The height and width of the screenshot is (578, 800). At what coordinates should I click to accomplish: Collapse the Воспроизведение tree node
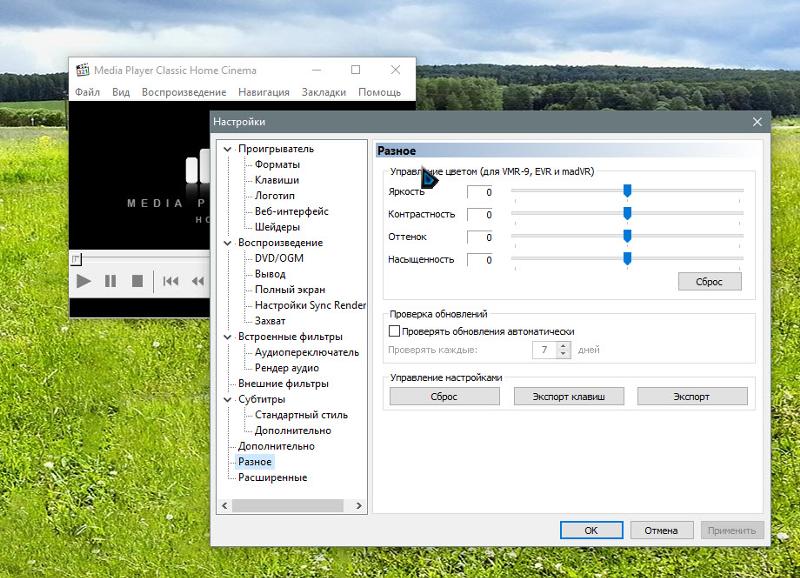228,243
